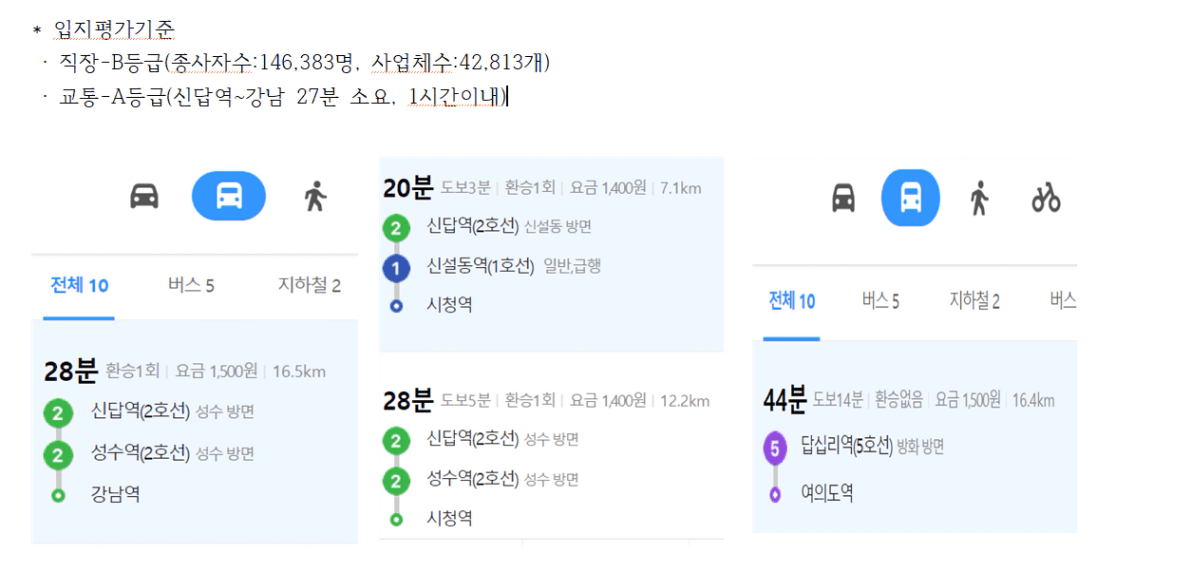Screen dimensions: 1191x573
Task: Open the 44분 답십리역 to 여의도역 route
Action: (x=915, y=437)
